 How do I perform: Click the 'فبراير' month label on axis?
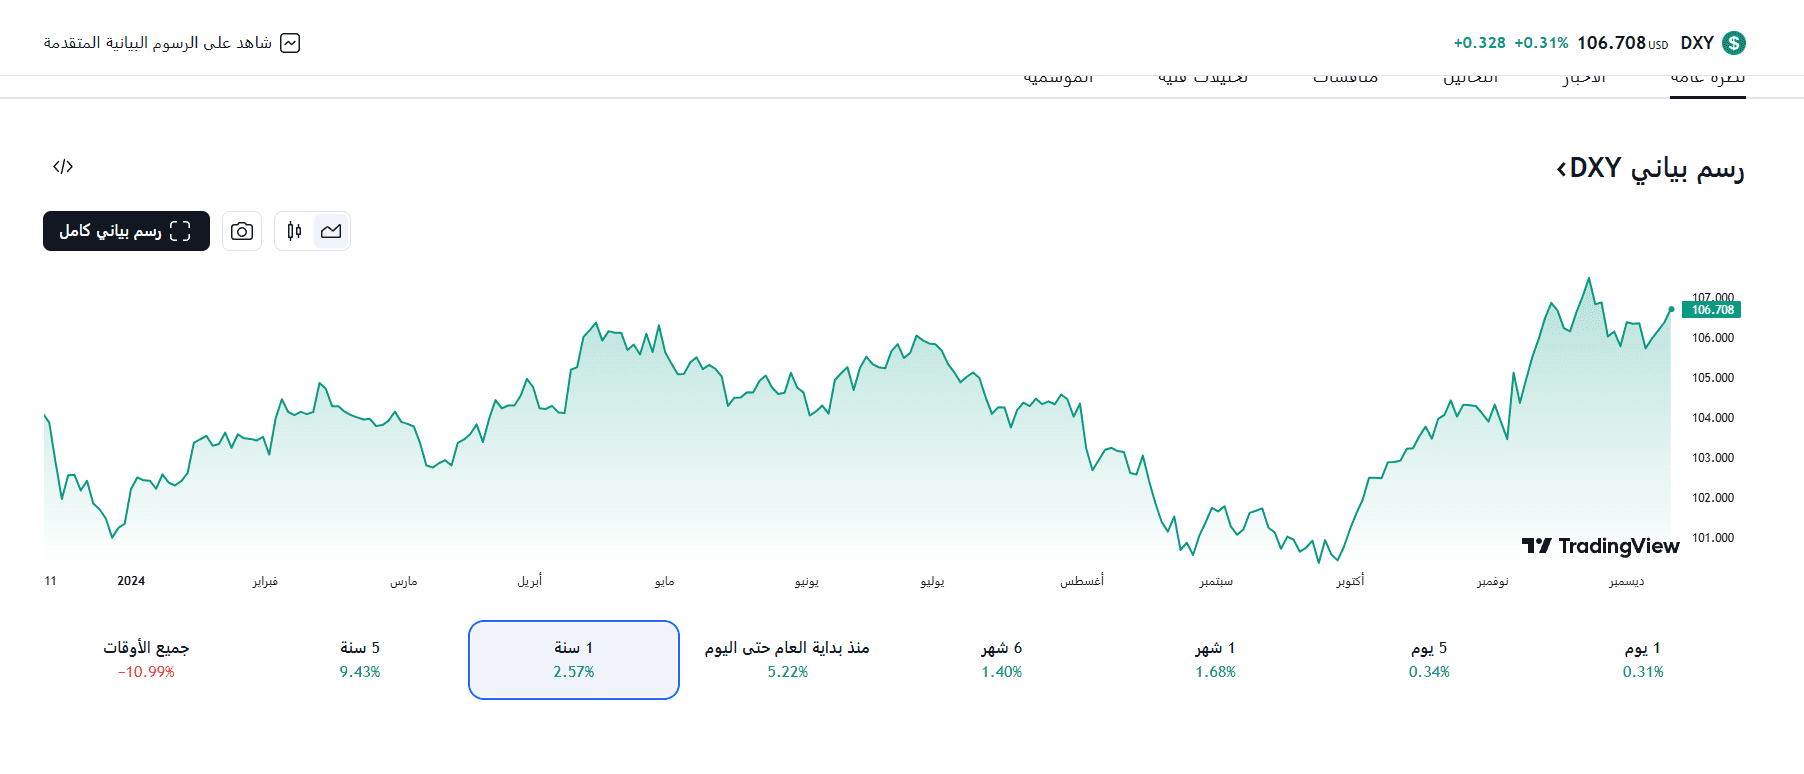coord(265,581)
